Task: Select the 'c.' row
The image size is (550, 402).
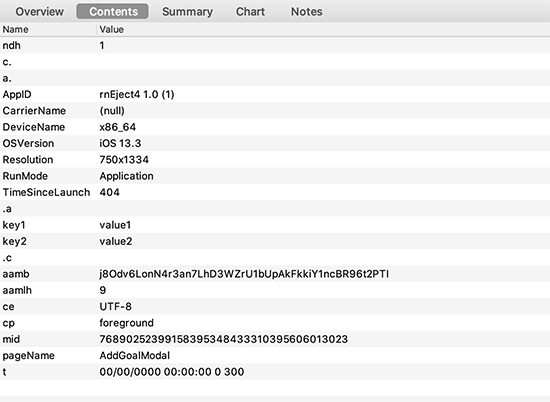Action: click(x=275, y=62)
